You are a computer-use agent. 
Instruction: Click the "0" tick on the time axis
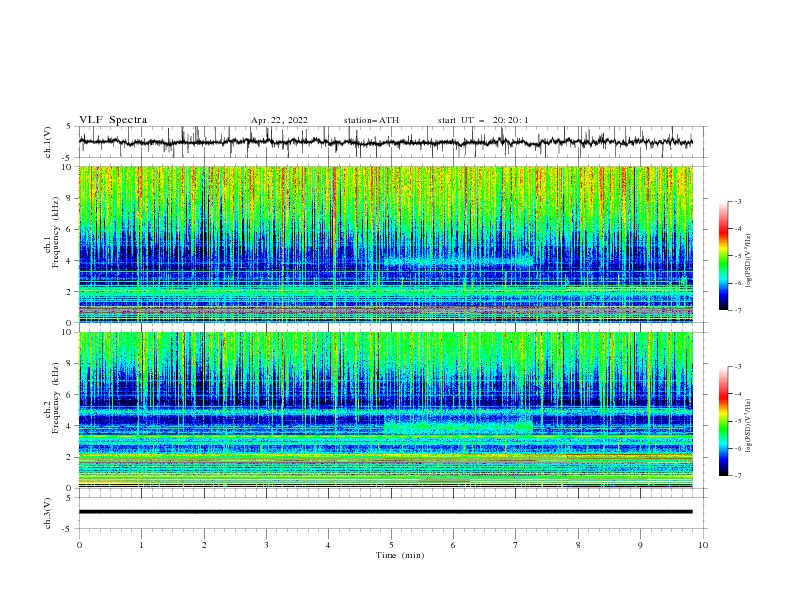tap(79, 545)
